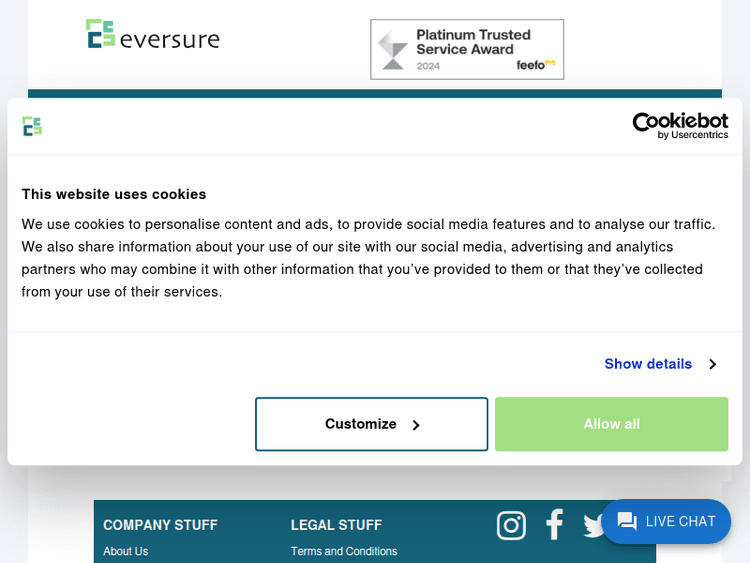Open the Instagram social icon
Image resolution: width=750 pixels, height=563 pixels.
point(511,525)
